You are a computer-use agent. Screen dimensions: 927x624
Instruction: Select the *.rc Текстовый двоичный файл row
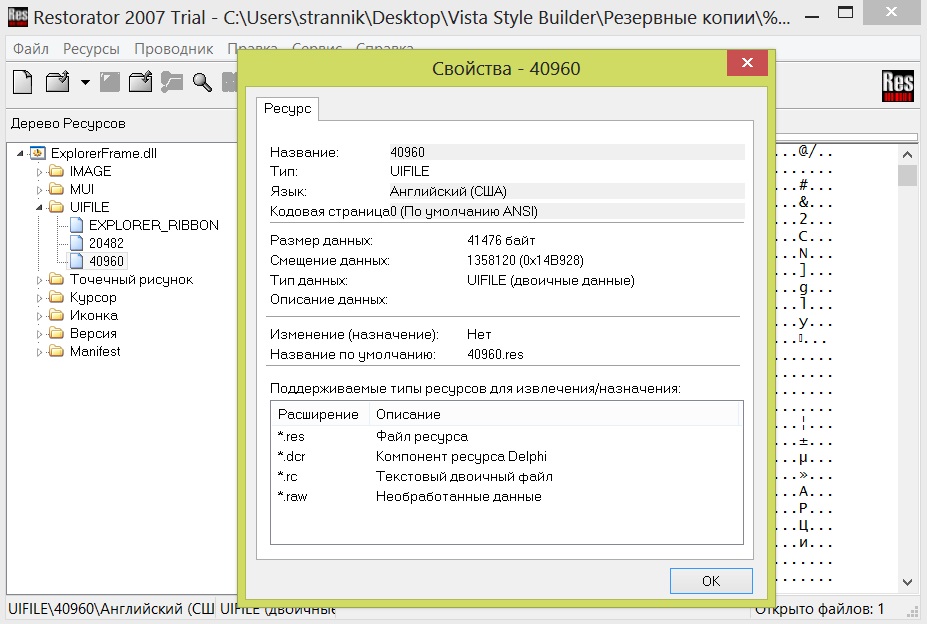point(507,477)
